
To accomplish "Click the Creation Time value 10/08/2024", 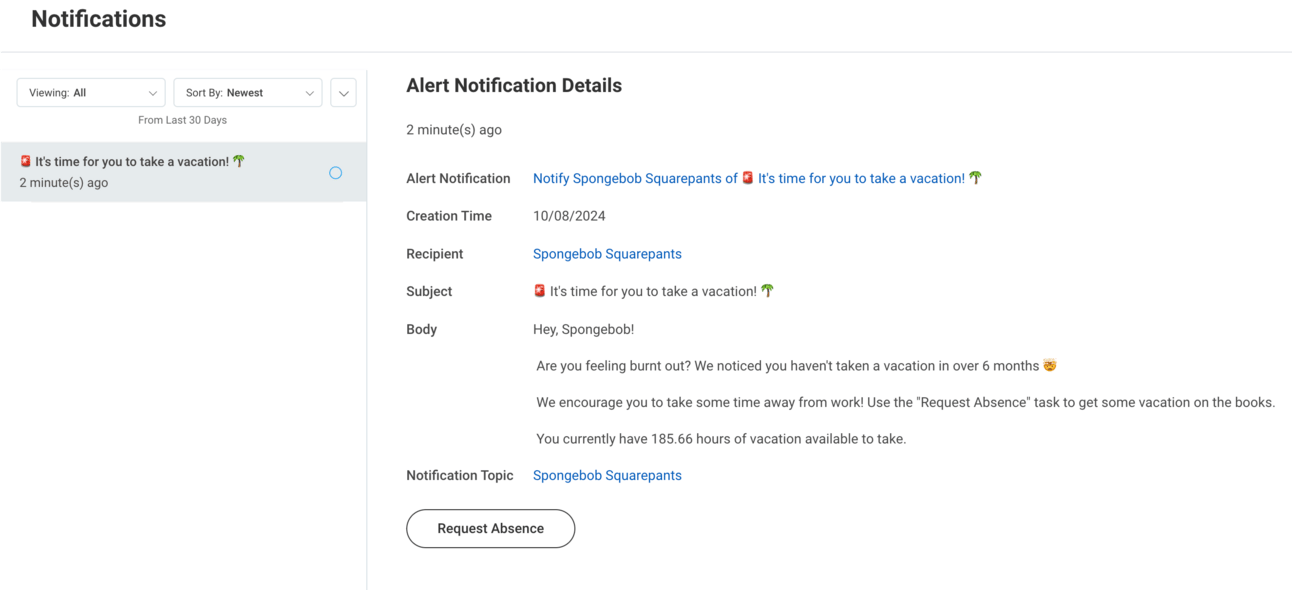I will pos(569,216).
